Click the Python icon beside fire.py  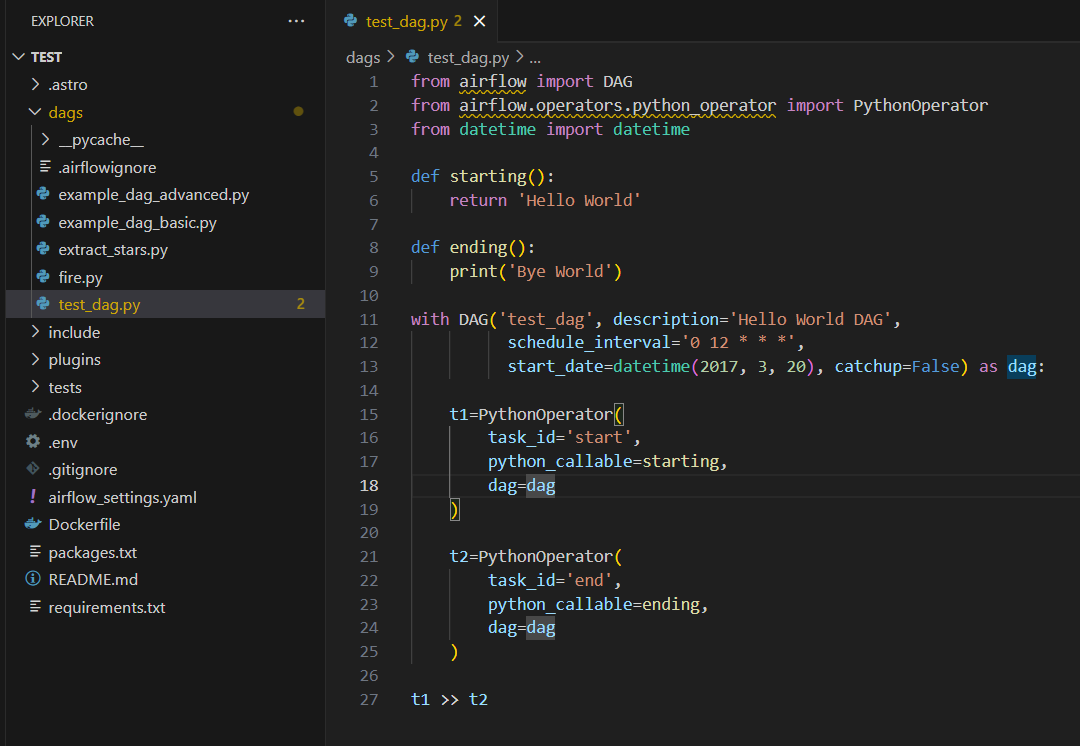[x=43, y=277]
